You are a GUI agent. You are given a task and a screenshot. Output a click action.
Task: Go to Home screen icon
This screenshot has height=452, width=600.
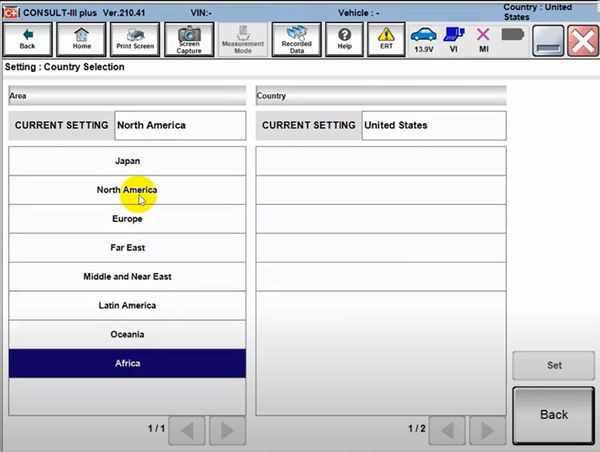pyautogui.click(x=81, y=39)
